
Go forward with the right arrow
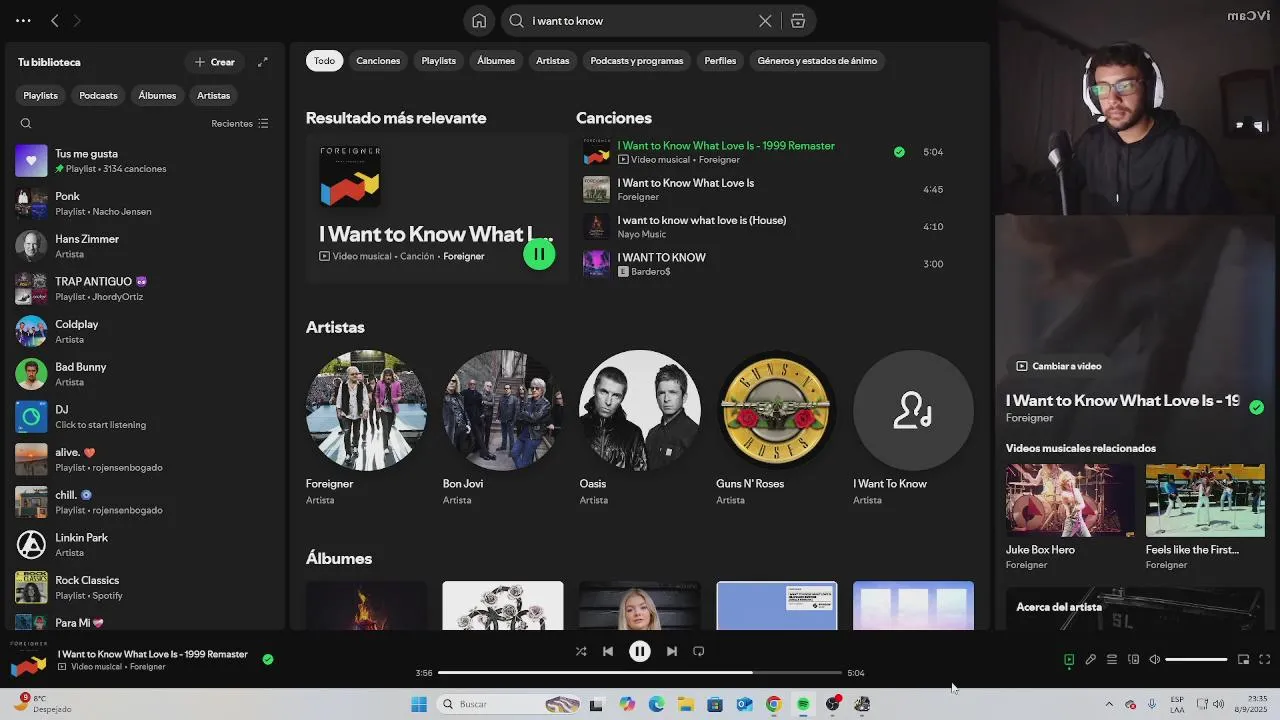[77, 20]
